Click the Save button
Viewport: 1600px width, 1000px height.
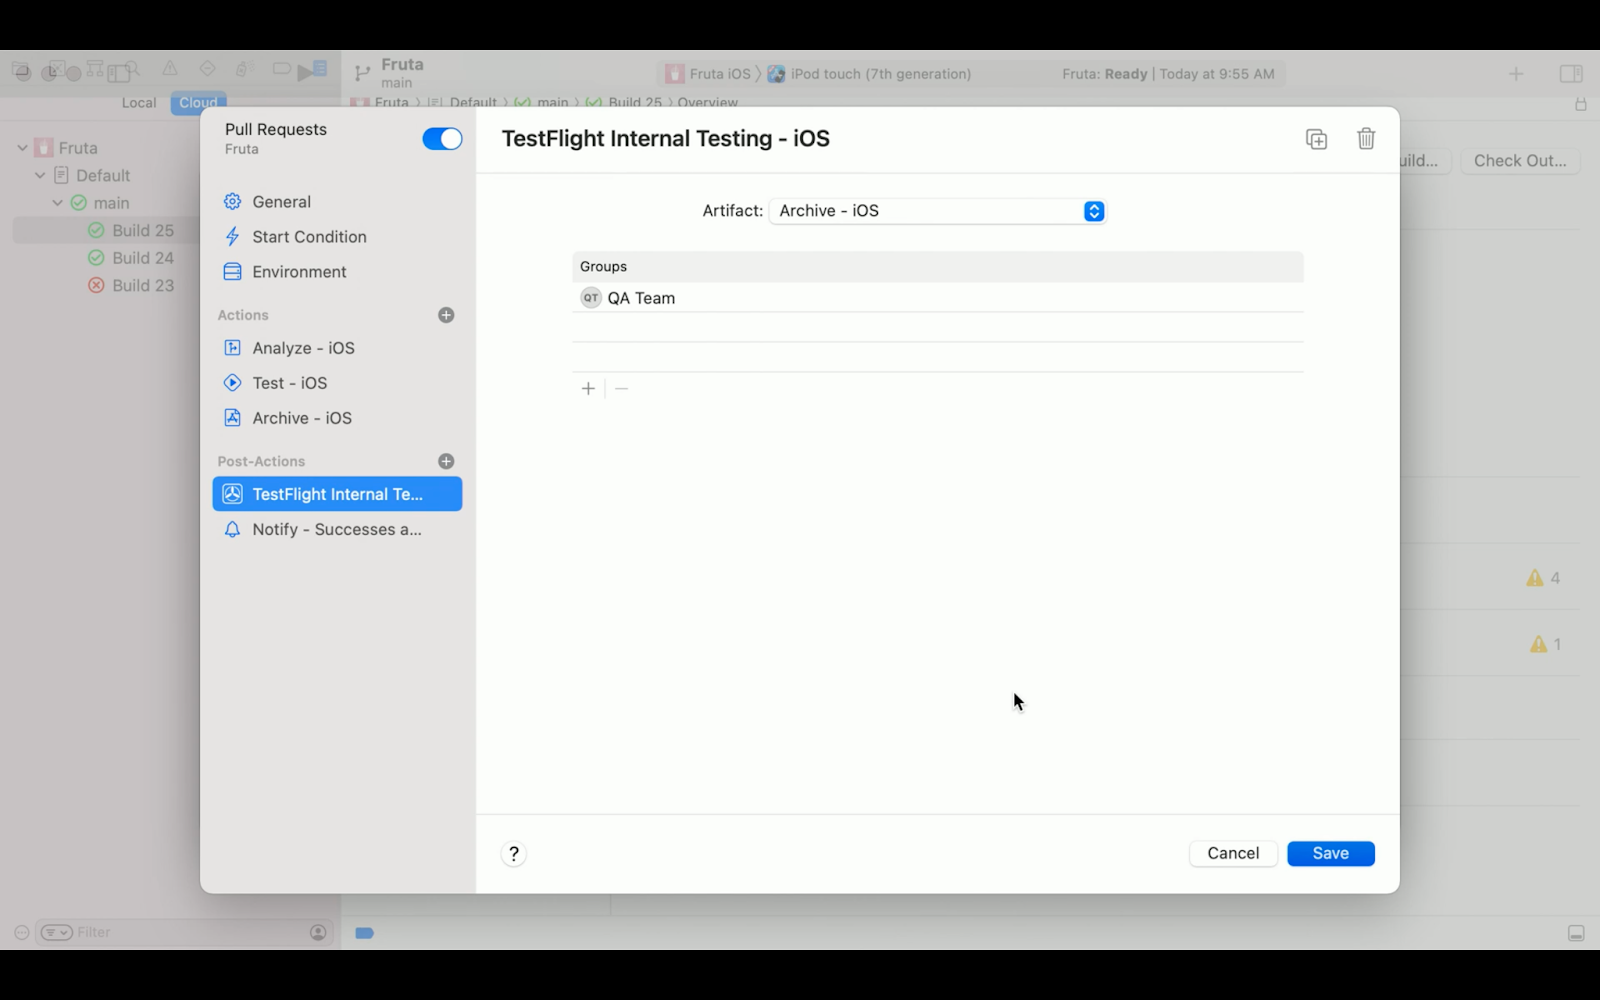(1330, 854)
